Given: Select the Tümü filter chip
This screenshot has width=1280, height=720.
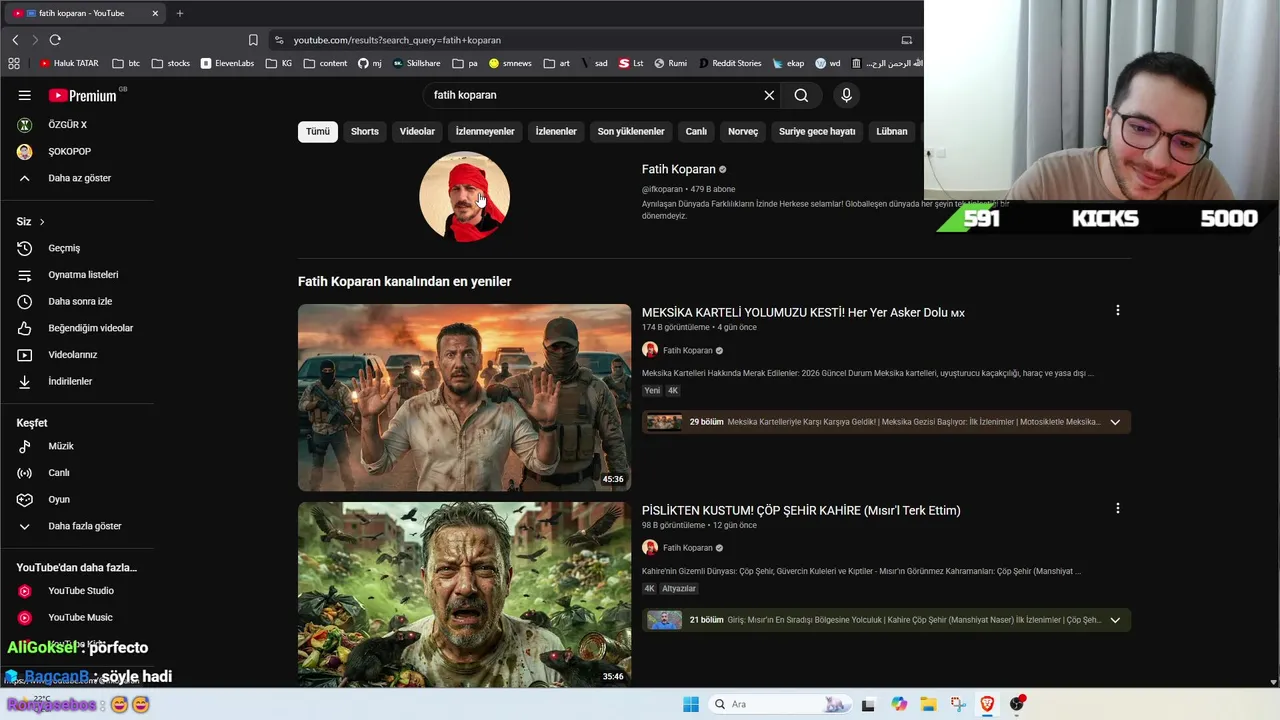Looking at the screenshot, I should (318, 131).
